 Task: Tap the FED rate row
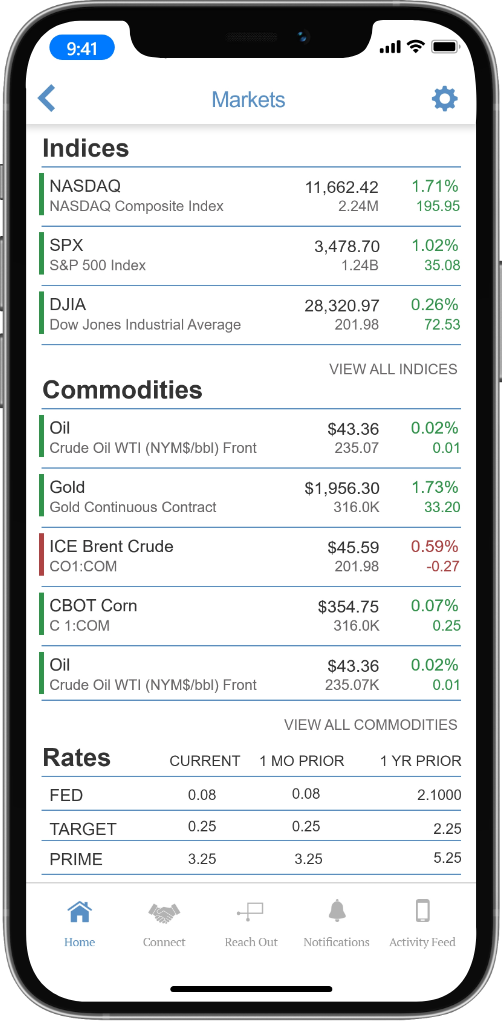pyautogui.click(x=251, y=794)
